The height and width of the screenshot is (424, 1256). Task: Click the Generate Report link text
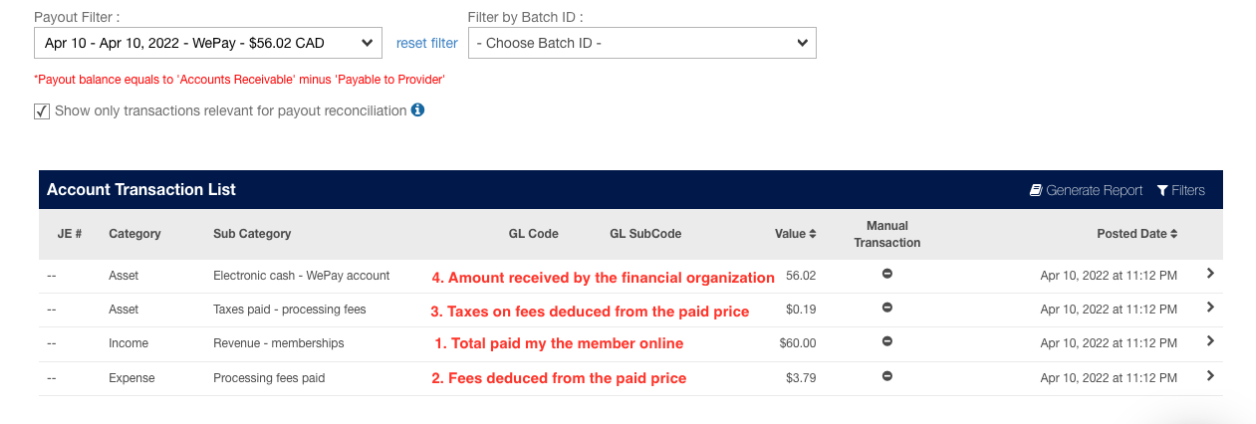pos(1094,190)
